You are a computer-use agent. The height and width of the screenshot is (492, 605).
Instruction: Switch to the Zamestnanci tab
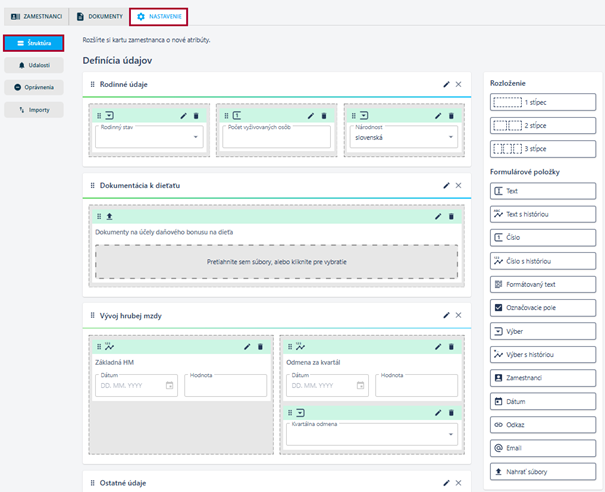tap(37, 17)
